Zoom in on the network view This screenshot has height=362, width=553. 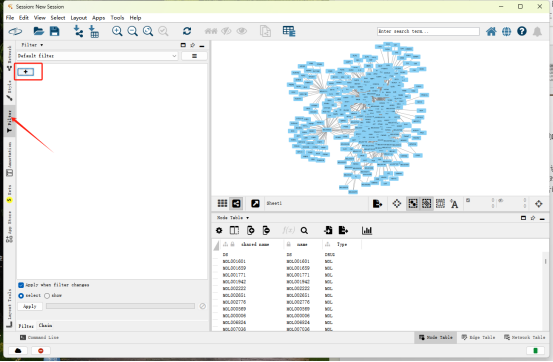pos(117,31)
